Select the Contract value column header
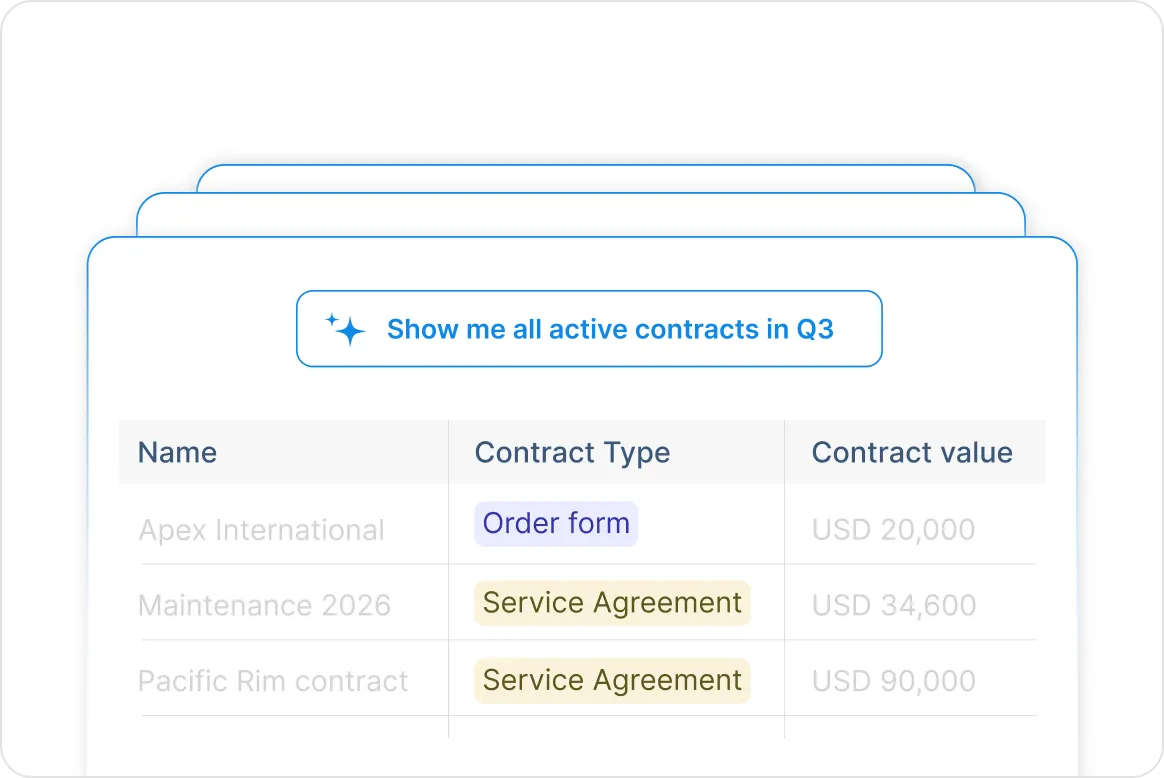 click(x=912, y=452)
